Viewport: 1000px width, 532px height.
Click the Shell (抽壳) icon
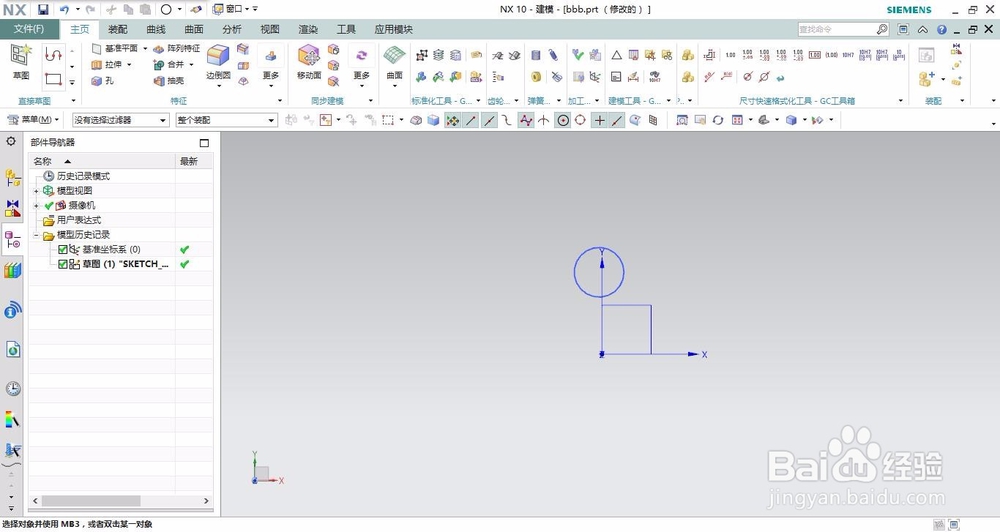pos(159,81)
